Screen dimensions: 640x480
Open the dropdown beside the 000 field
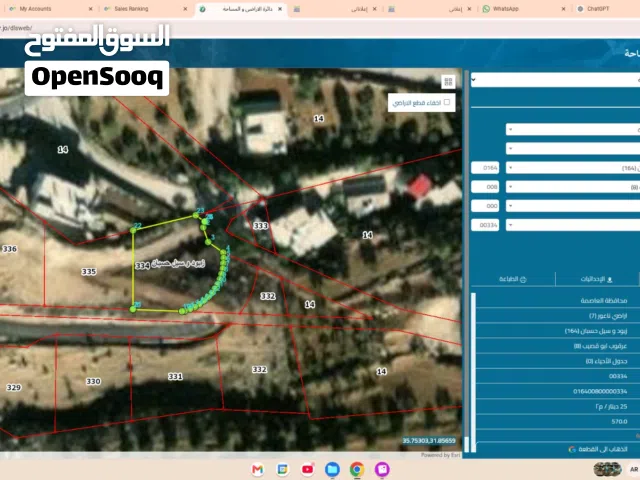click(x=573, y=206)
